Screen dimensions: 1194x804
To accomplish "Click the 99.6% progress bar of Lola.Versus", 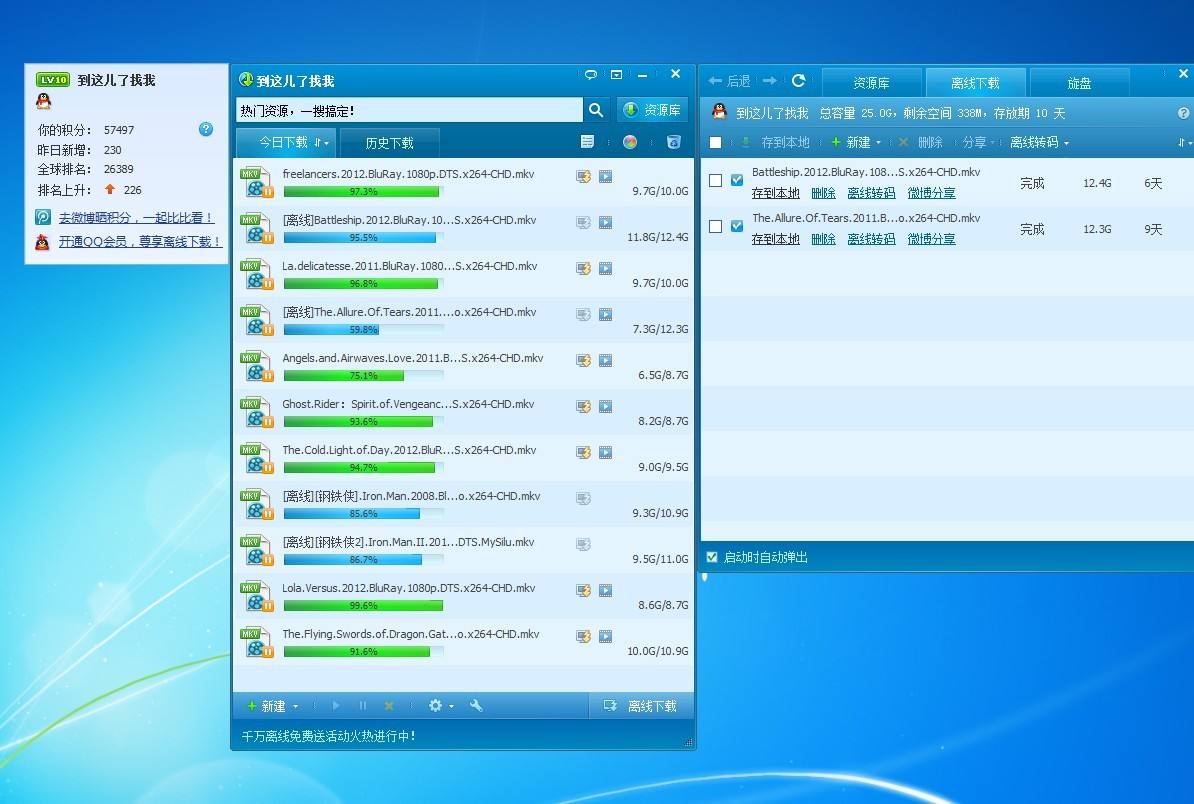I will pyautogui.click(x=362, y=605).
